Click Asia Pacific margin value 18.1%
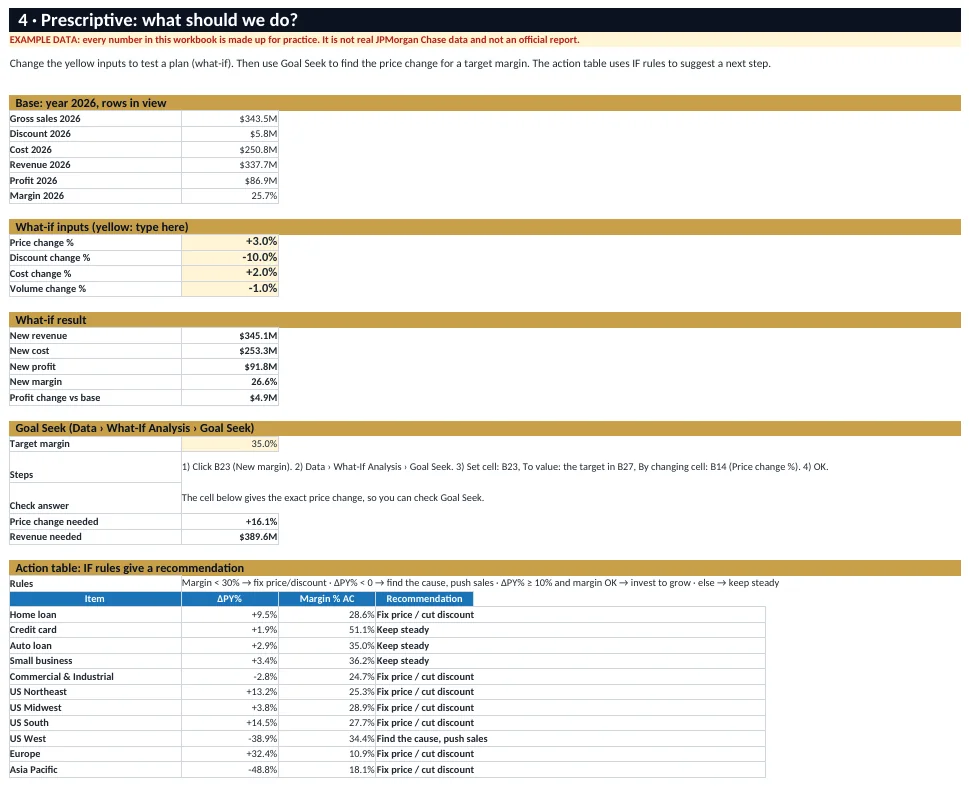 (x=327, y=770)
